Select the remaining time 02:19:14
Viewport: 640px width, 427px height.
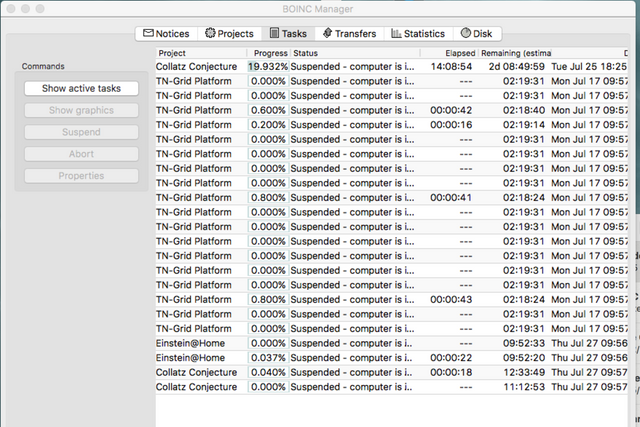pos(524,125)
